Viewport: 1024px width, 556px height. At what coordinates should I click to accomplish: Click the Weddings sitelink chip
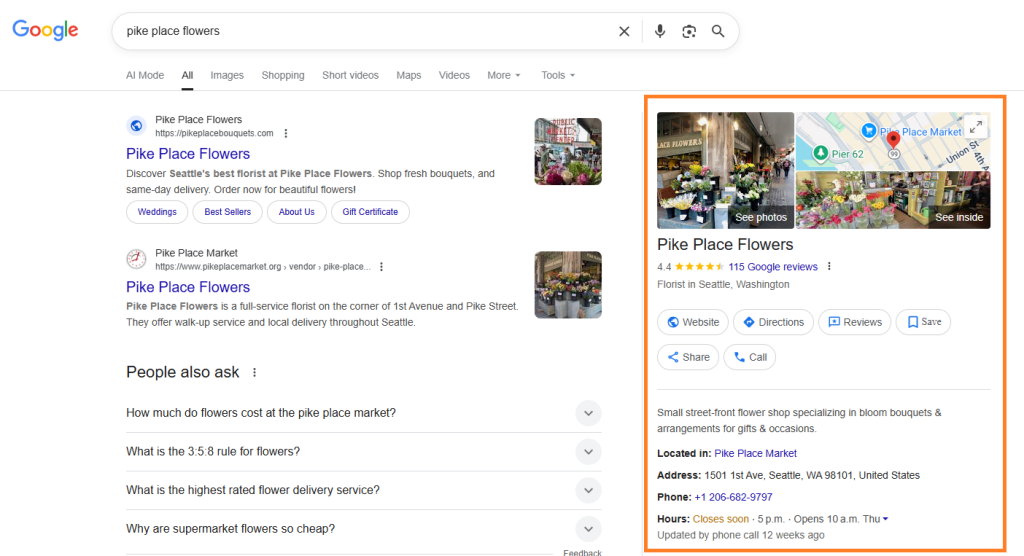coord(157,212)
